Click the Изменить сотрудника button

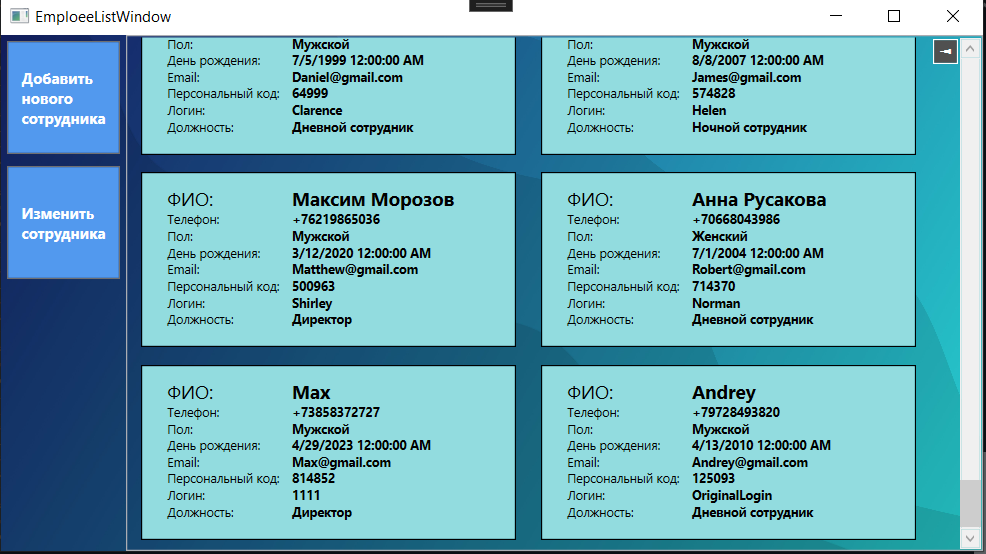64,223
